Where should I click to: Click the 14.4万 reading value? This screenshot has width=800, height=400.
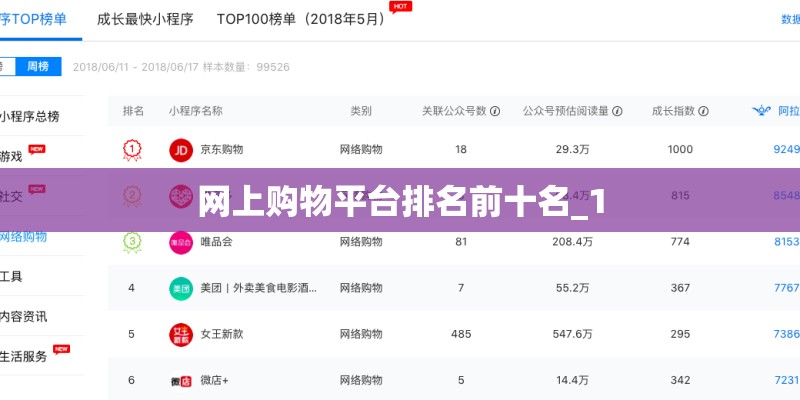[572, 380]
